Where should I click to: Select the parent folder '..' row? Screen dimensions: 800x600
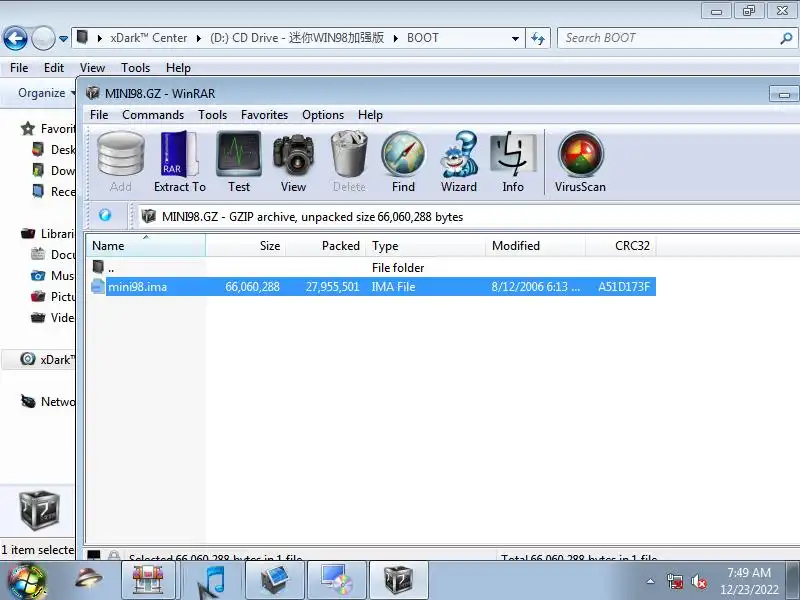click(x=372, y=267)
